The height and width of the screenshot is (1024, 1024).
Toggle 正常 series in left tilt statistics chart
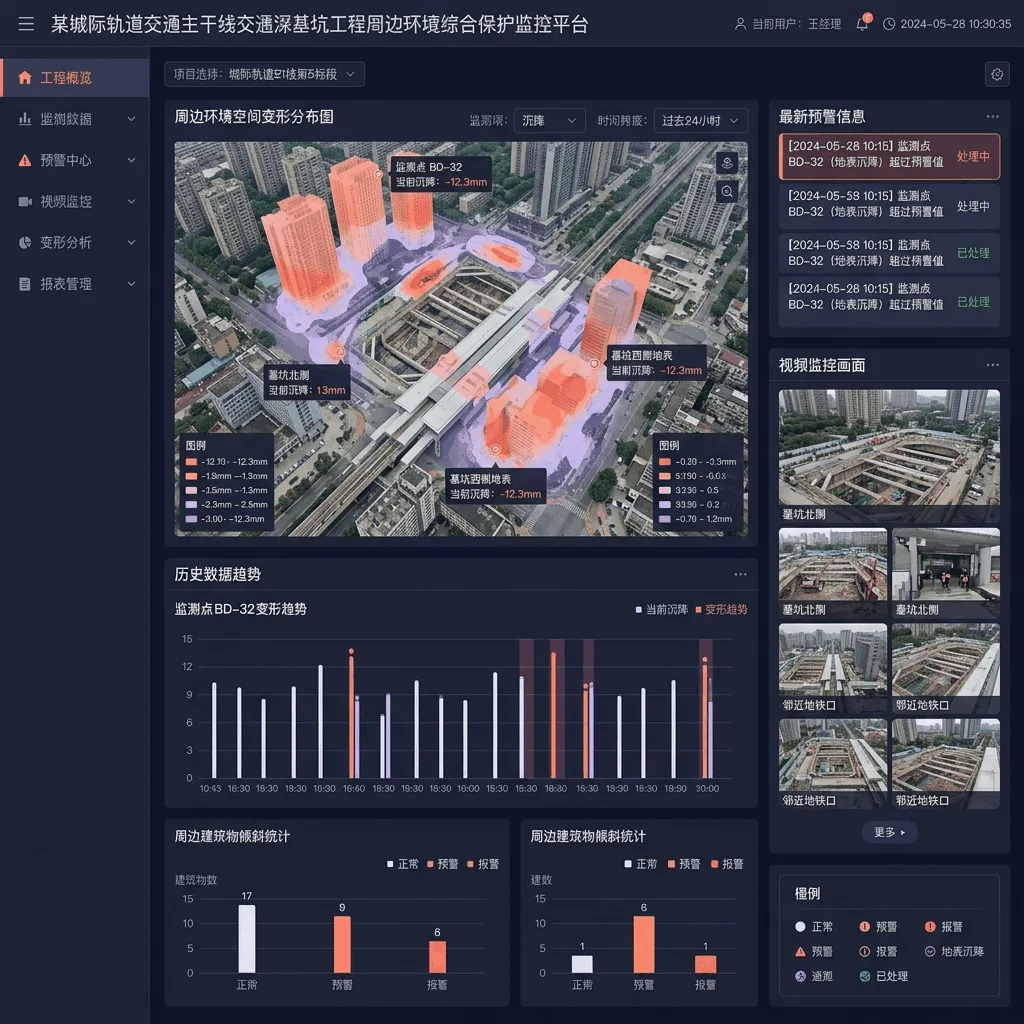click(403, 864)
